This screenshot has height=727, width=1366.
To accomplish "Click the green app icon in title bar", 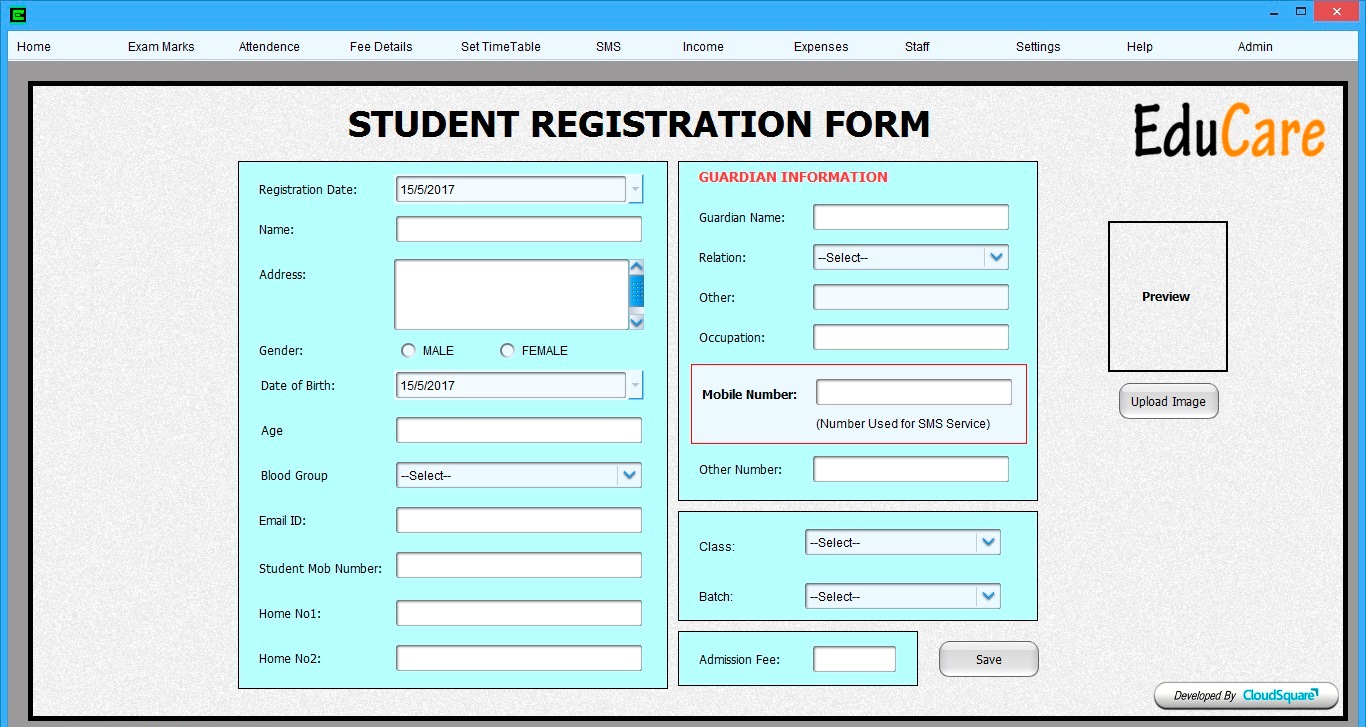I will click(x=17, y=14).
